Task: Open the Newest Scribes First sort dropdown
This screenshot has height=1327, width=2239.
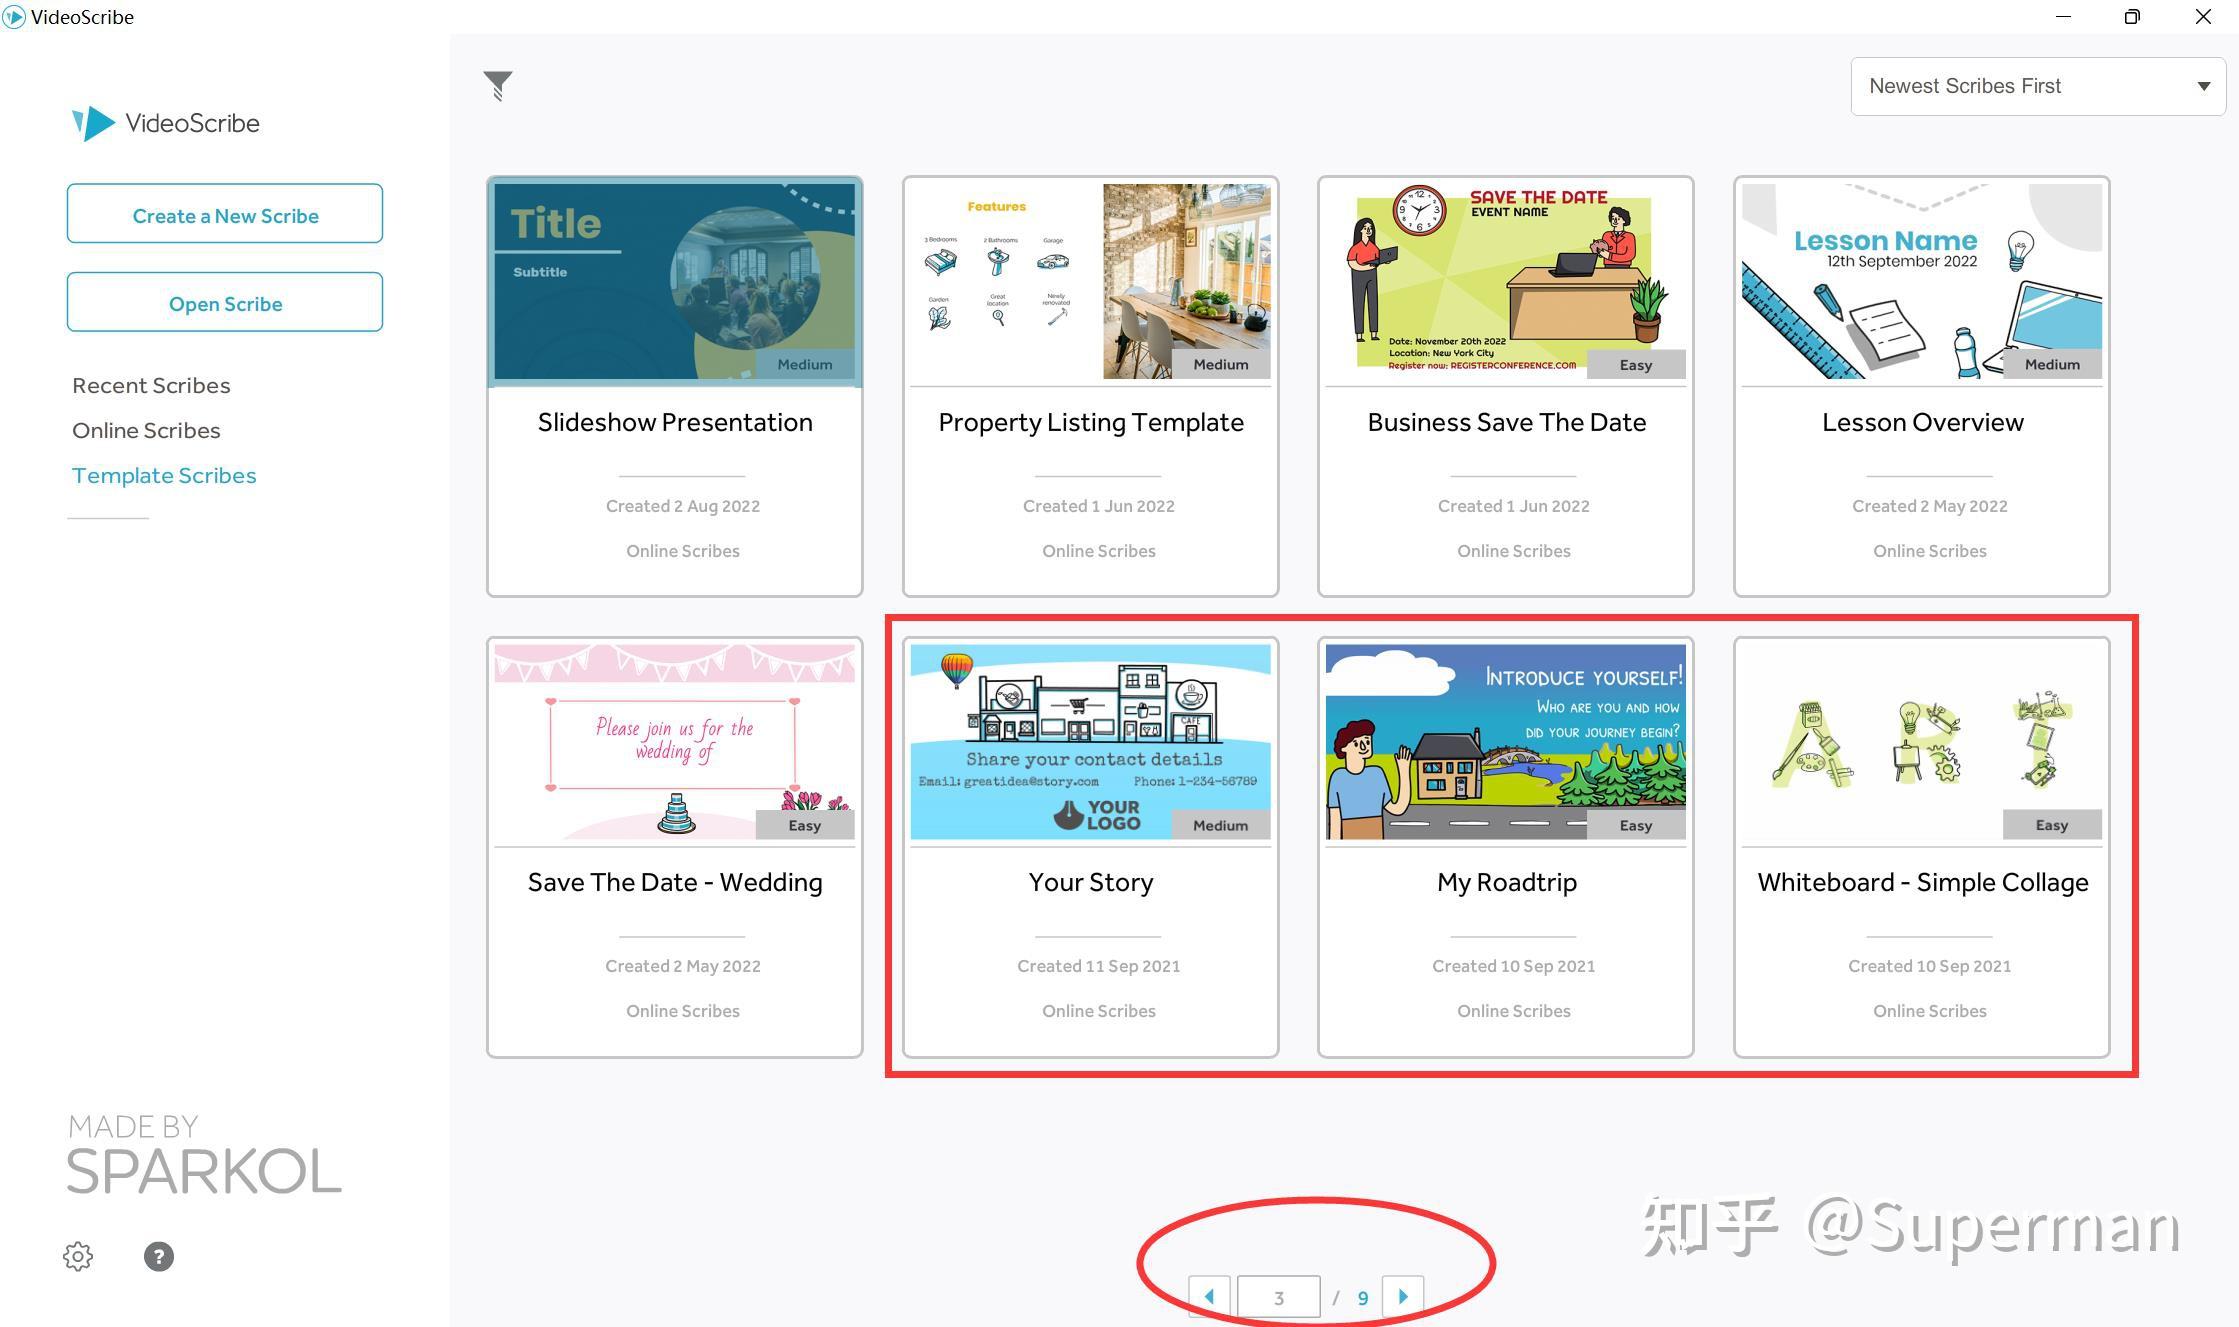Action: 2036,86
